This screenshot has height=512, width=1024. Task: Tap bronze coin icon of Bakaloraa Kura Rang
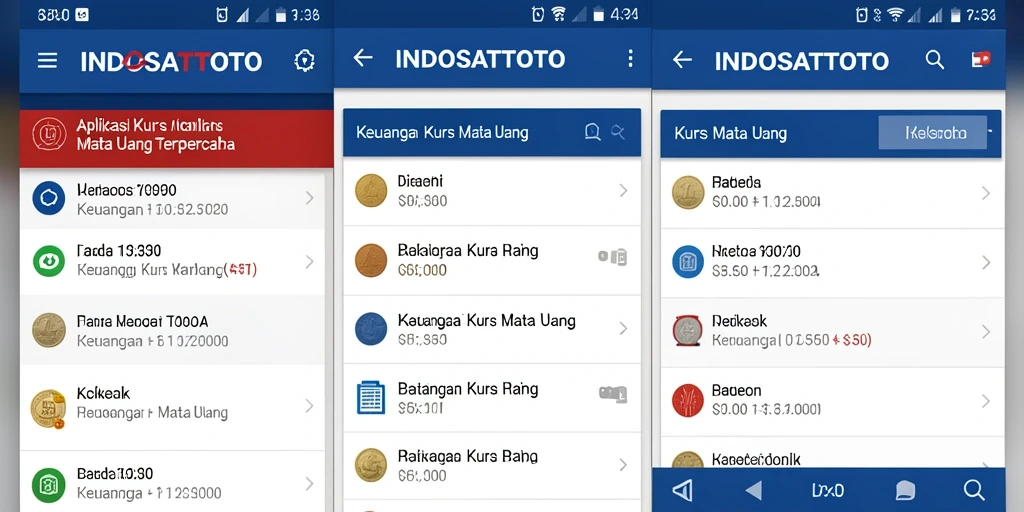pyautogui.click(x=371, y=260)
